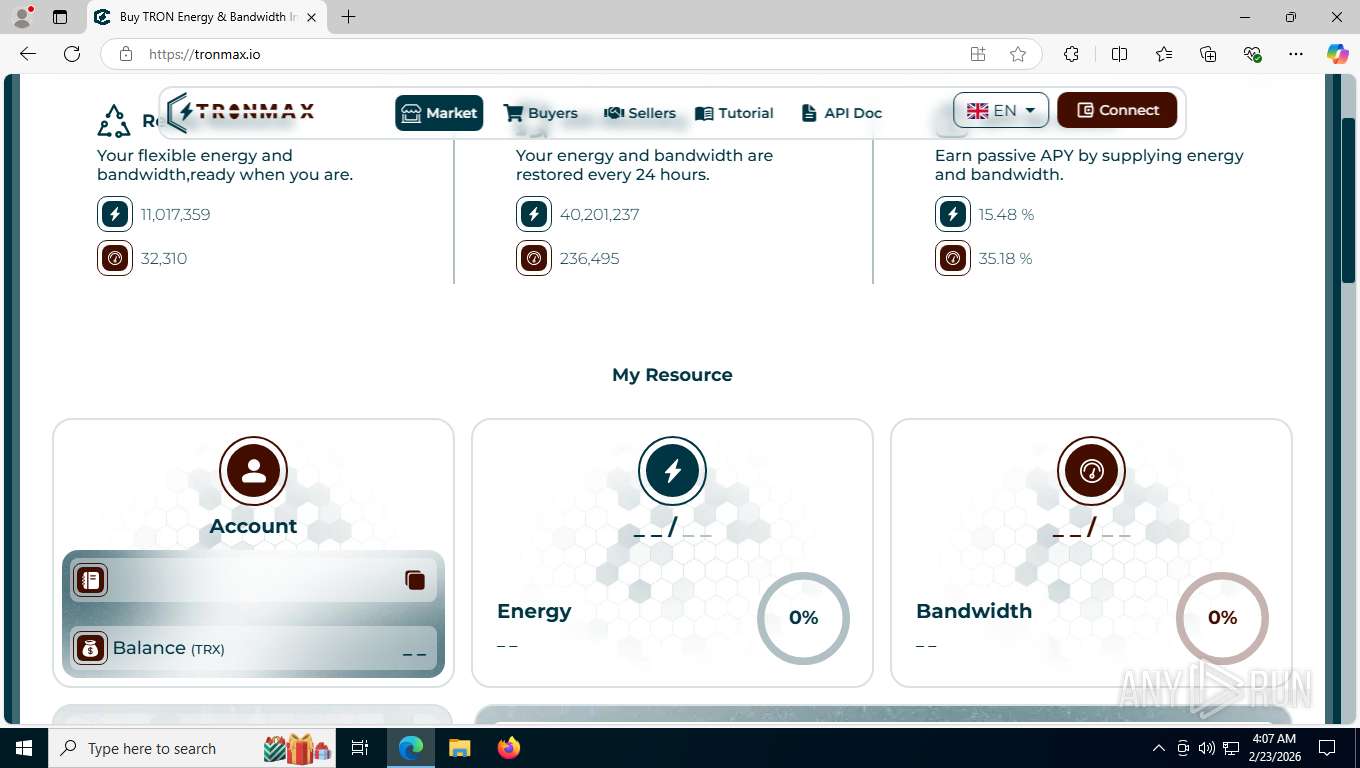Click the Energy 0% progress ring
The width and height of the screenshot is (1360, 768).
tap(803, 618)
